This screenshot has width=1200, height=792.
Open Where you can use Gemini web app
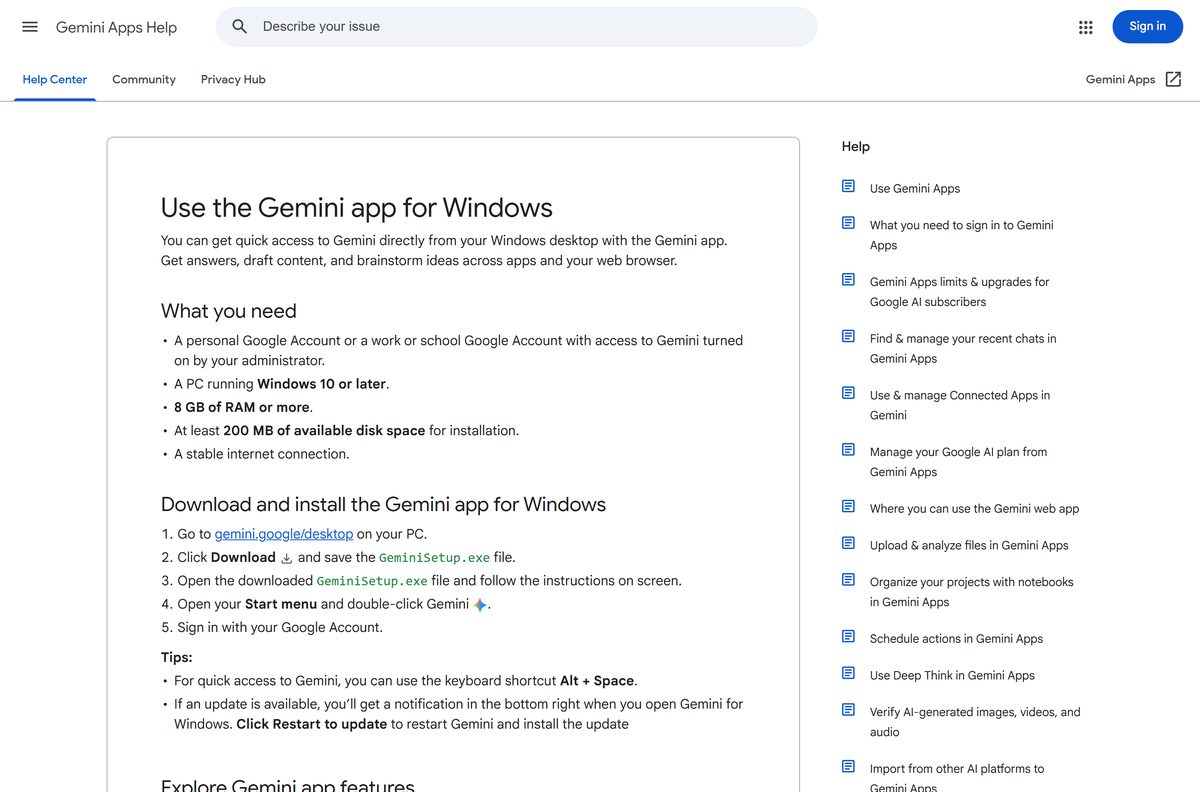pos(974,508)
